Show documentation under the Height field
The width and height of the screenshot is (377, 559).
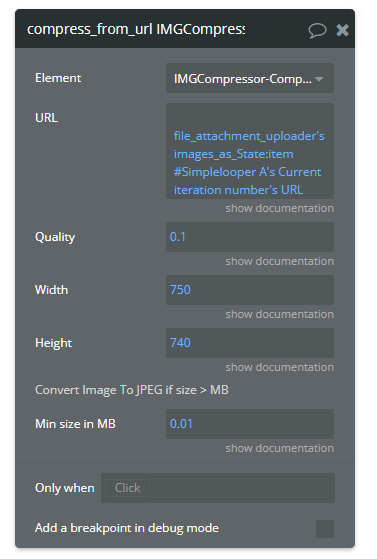pyautogui.click(x=279, y=367)
